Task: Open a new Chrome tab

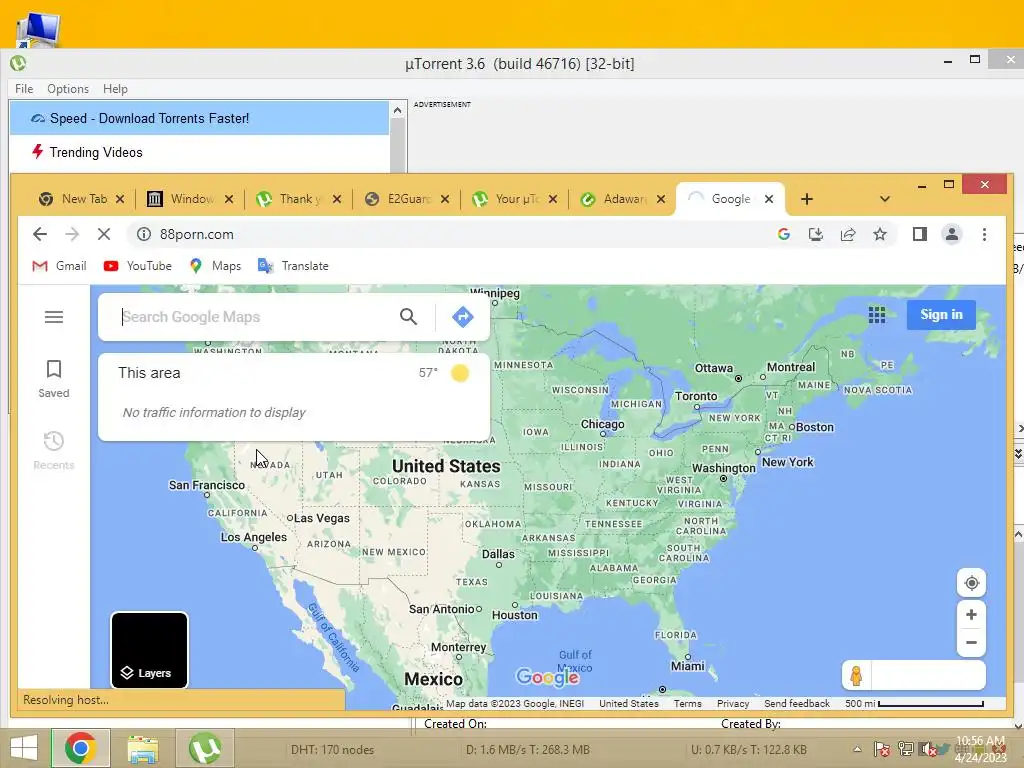Action: 807,199
